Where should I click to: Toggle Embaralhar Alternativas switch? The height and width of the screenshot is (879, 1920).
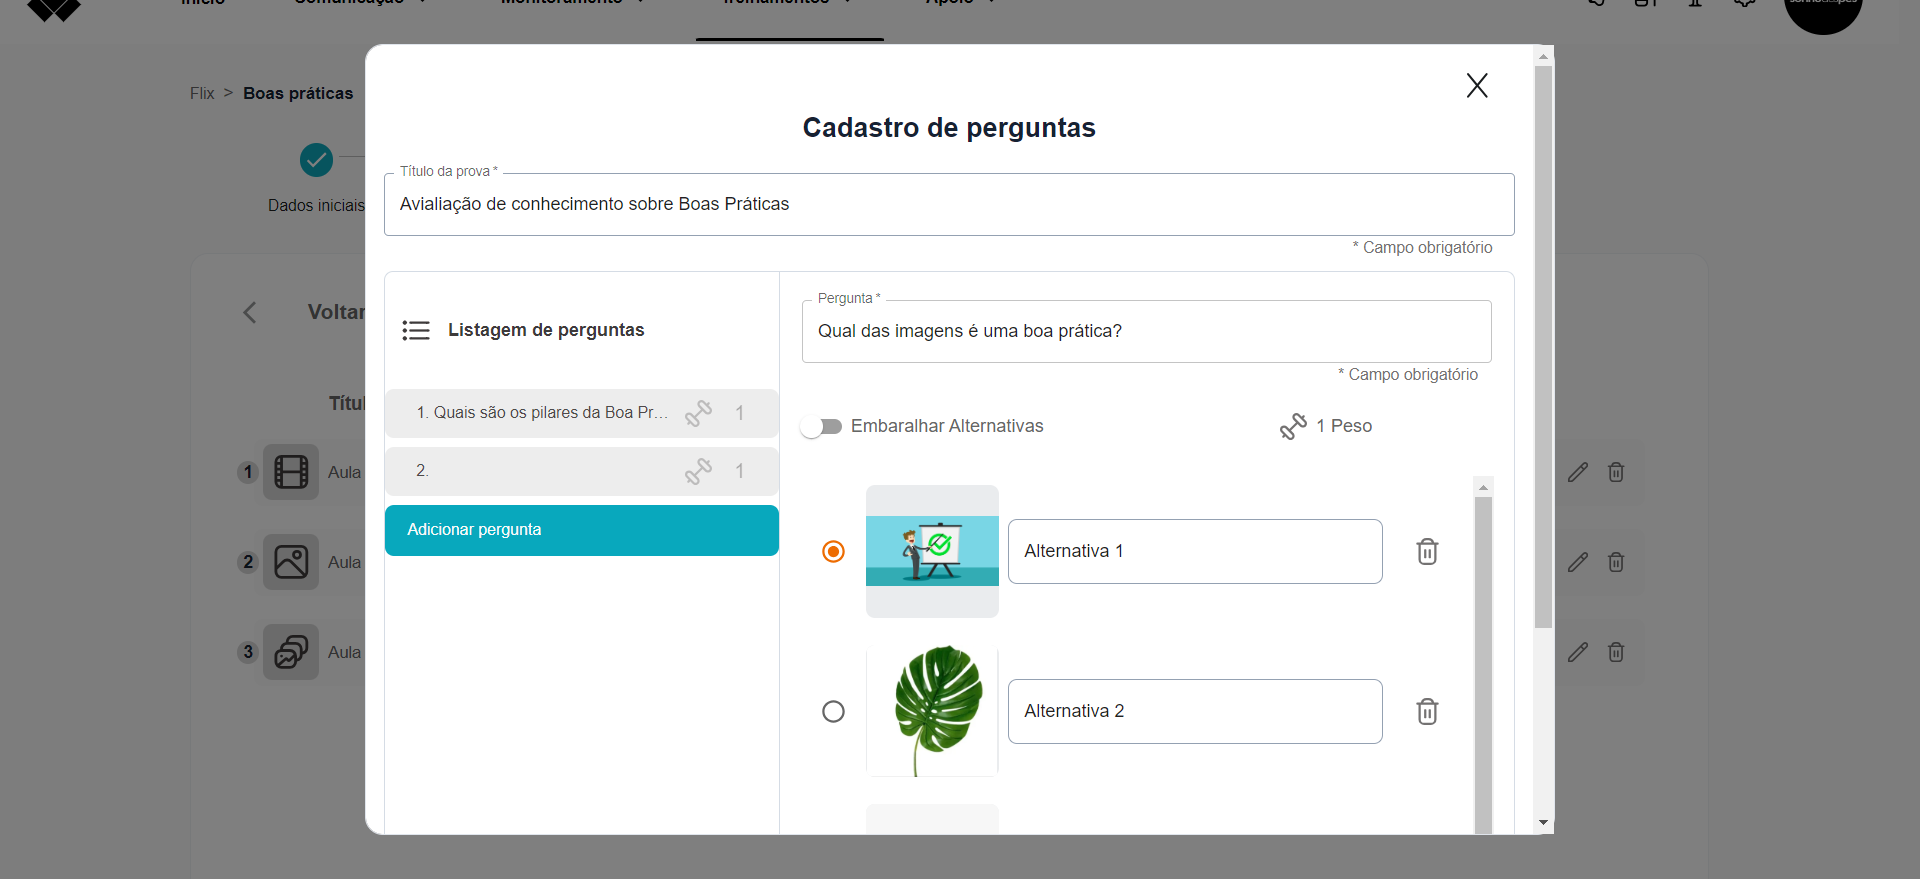(822, 427)
